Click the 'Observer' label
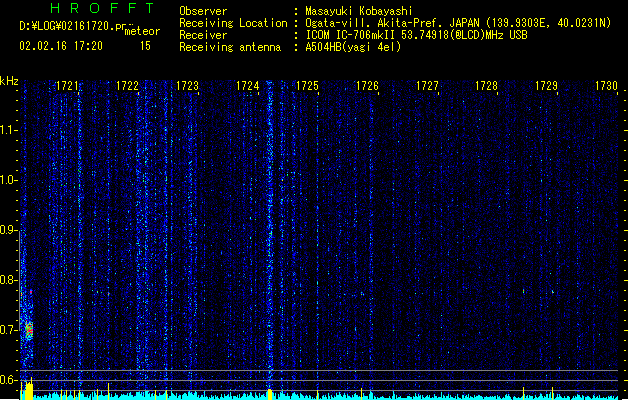 coord(203,11)
